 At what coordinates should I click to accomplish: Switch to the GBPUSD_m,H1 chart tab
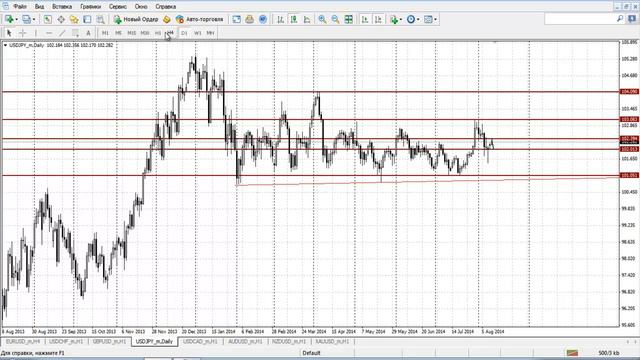tap(109, 341)
